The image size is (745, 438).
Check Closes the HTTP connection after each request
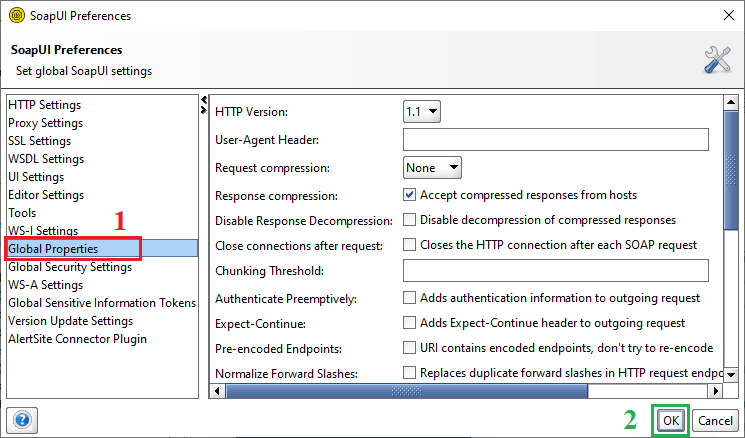[x=409, y=244]
